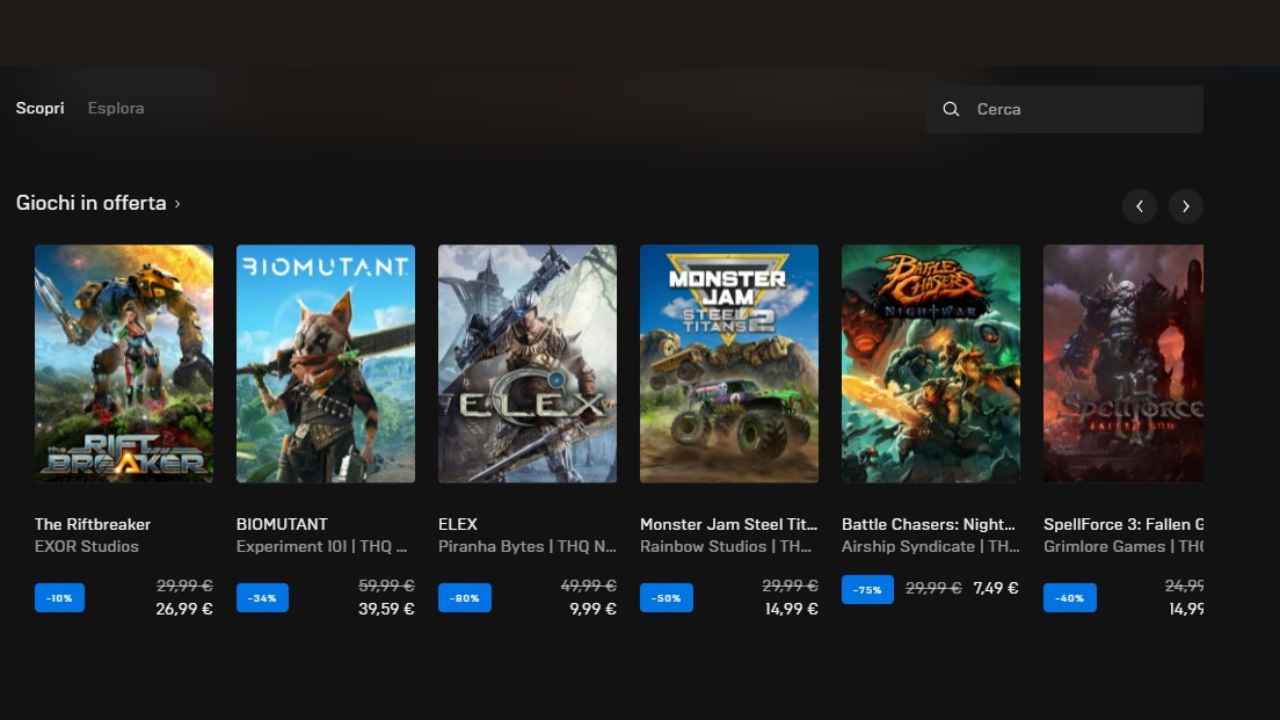Open The Riftbreaker cover art
1280x720 pixels.
[x=124, y=364]
